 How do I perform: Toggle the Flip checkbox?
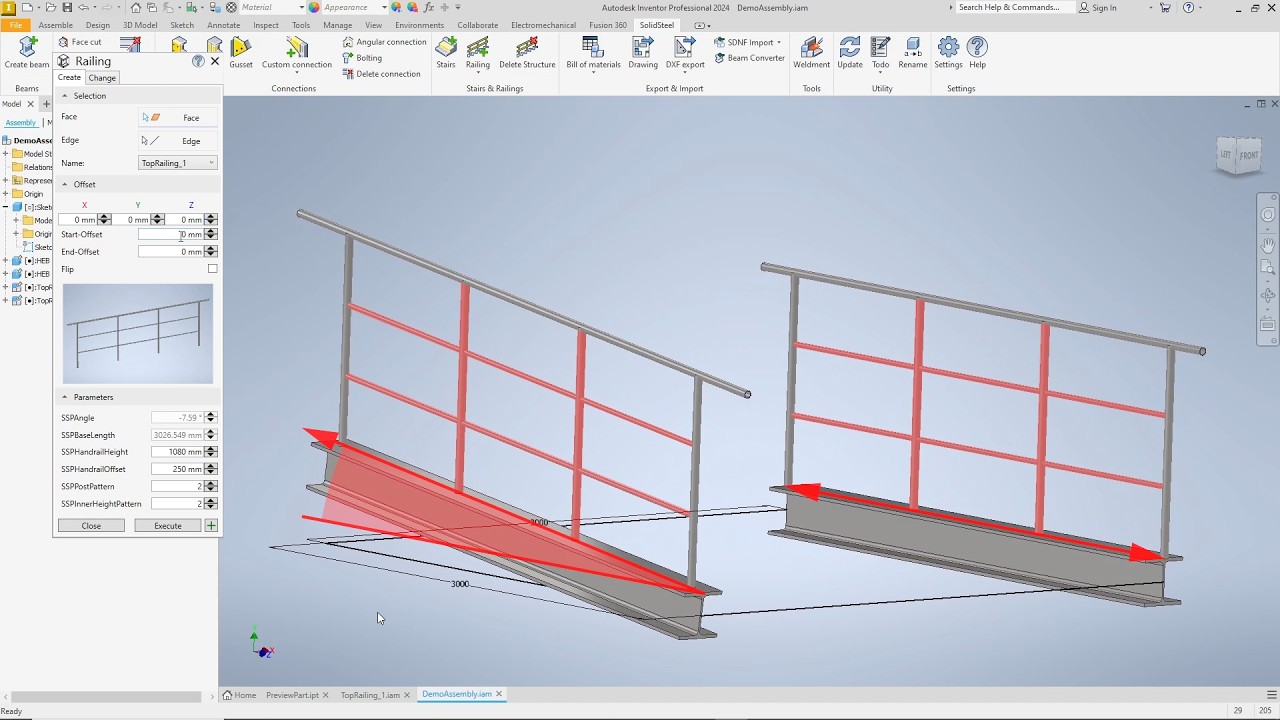212,269
